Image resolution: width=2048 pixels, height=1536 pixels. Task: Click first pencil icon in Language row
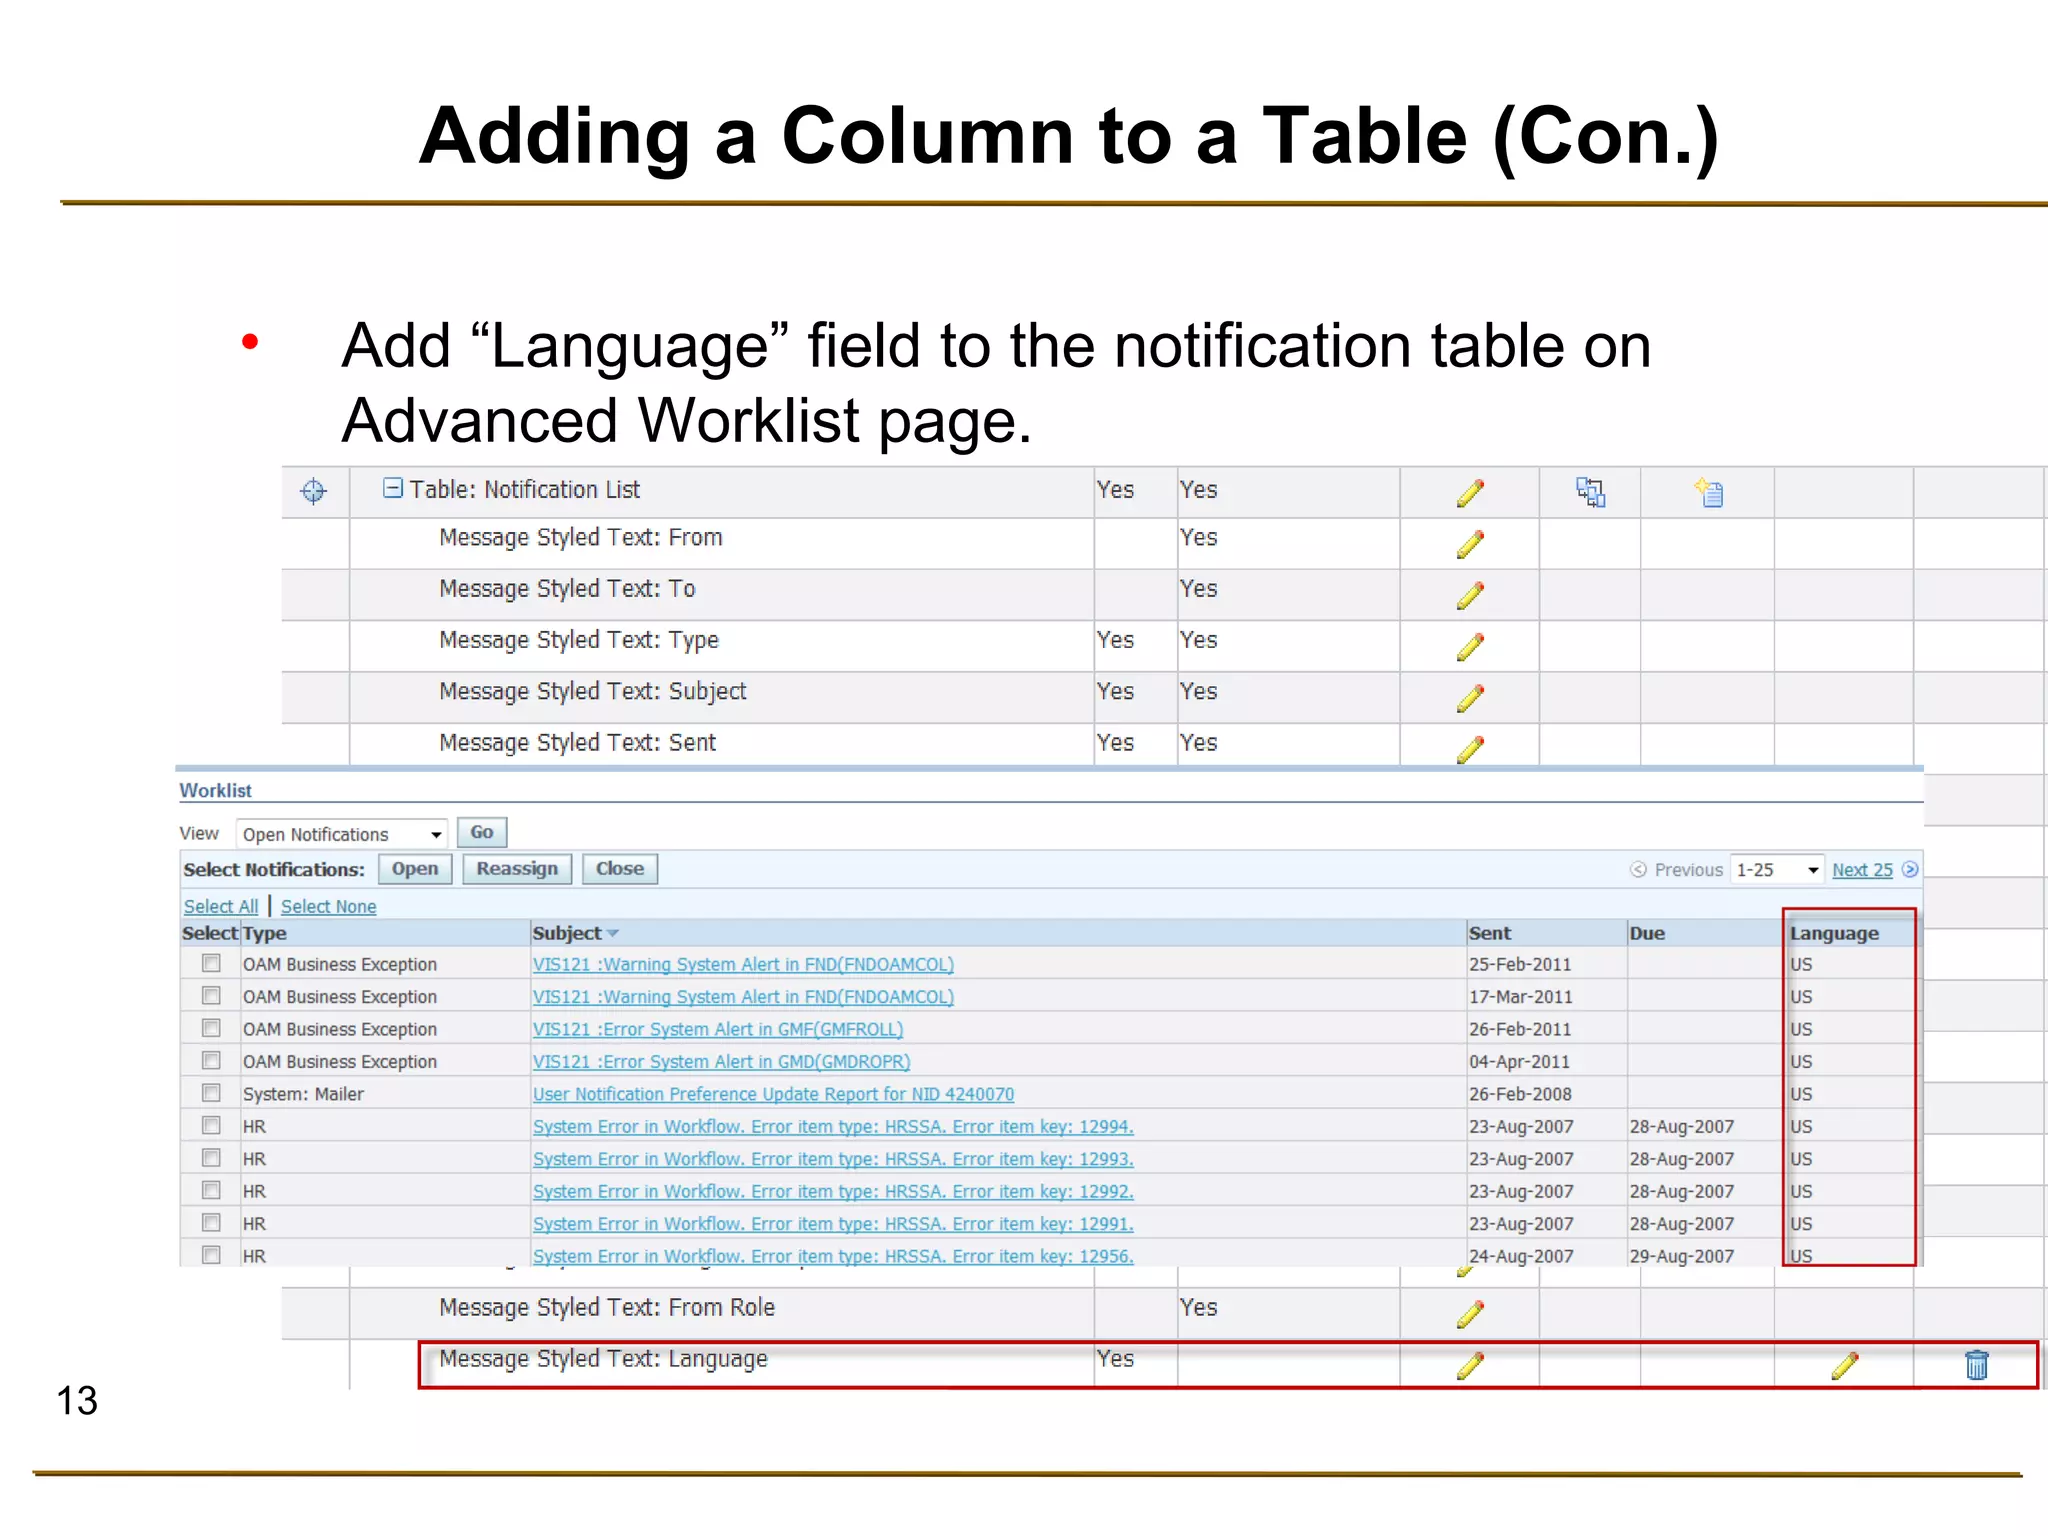click(1470, 1365)
